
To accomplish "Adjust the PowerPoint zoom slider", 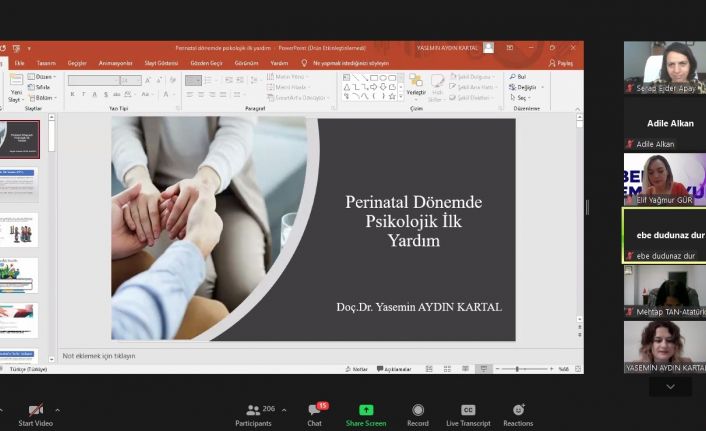I will click(518, 369).
